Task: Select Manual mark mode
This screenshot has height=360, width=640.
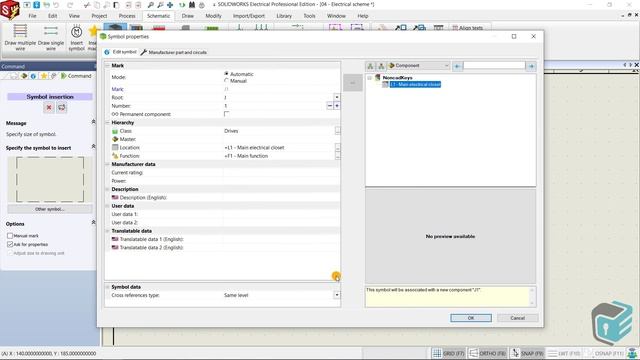Action: coord(227,81)
